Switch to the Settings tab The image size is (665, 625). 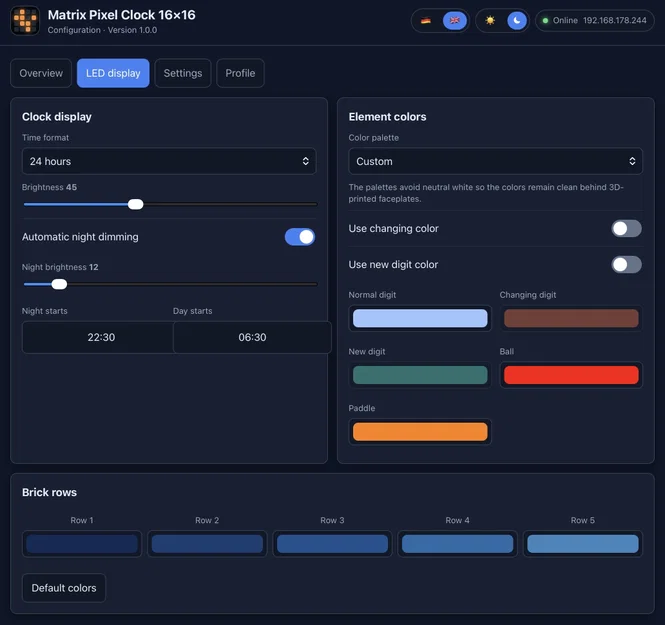click(183, 73)
